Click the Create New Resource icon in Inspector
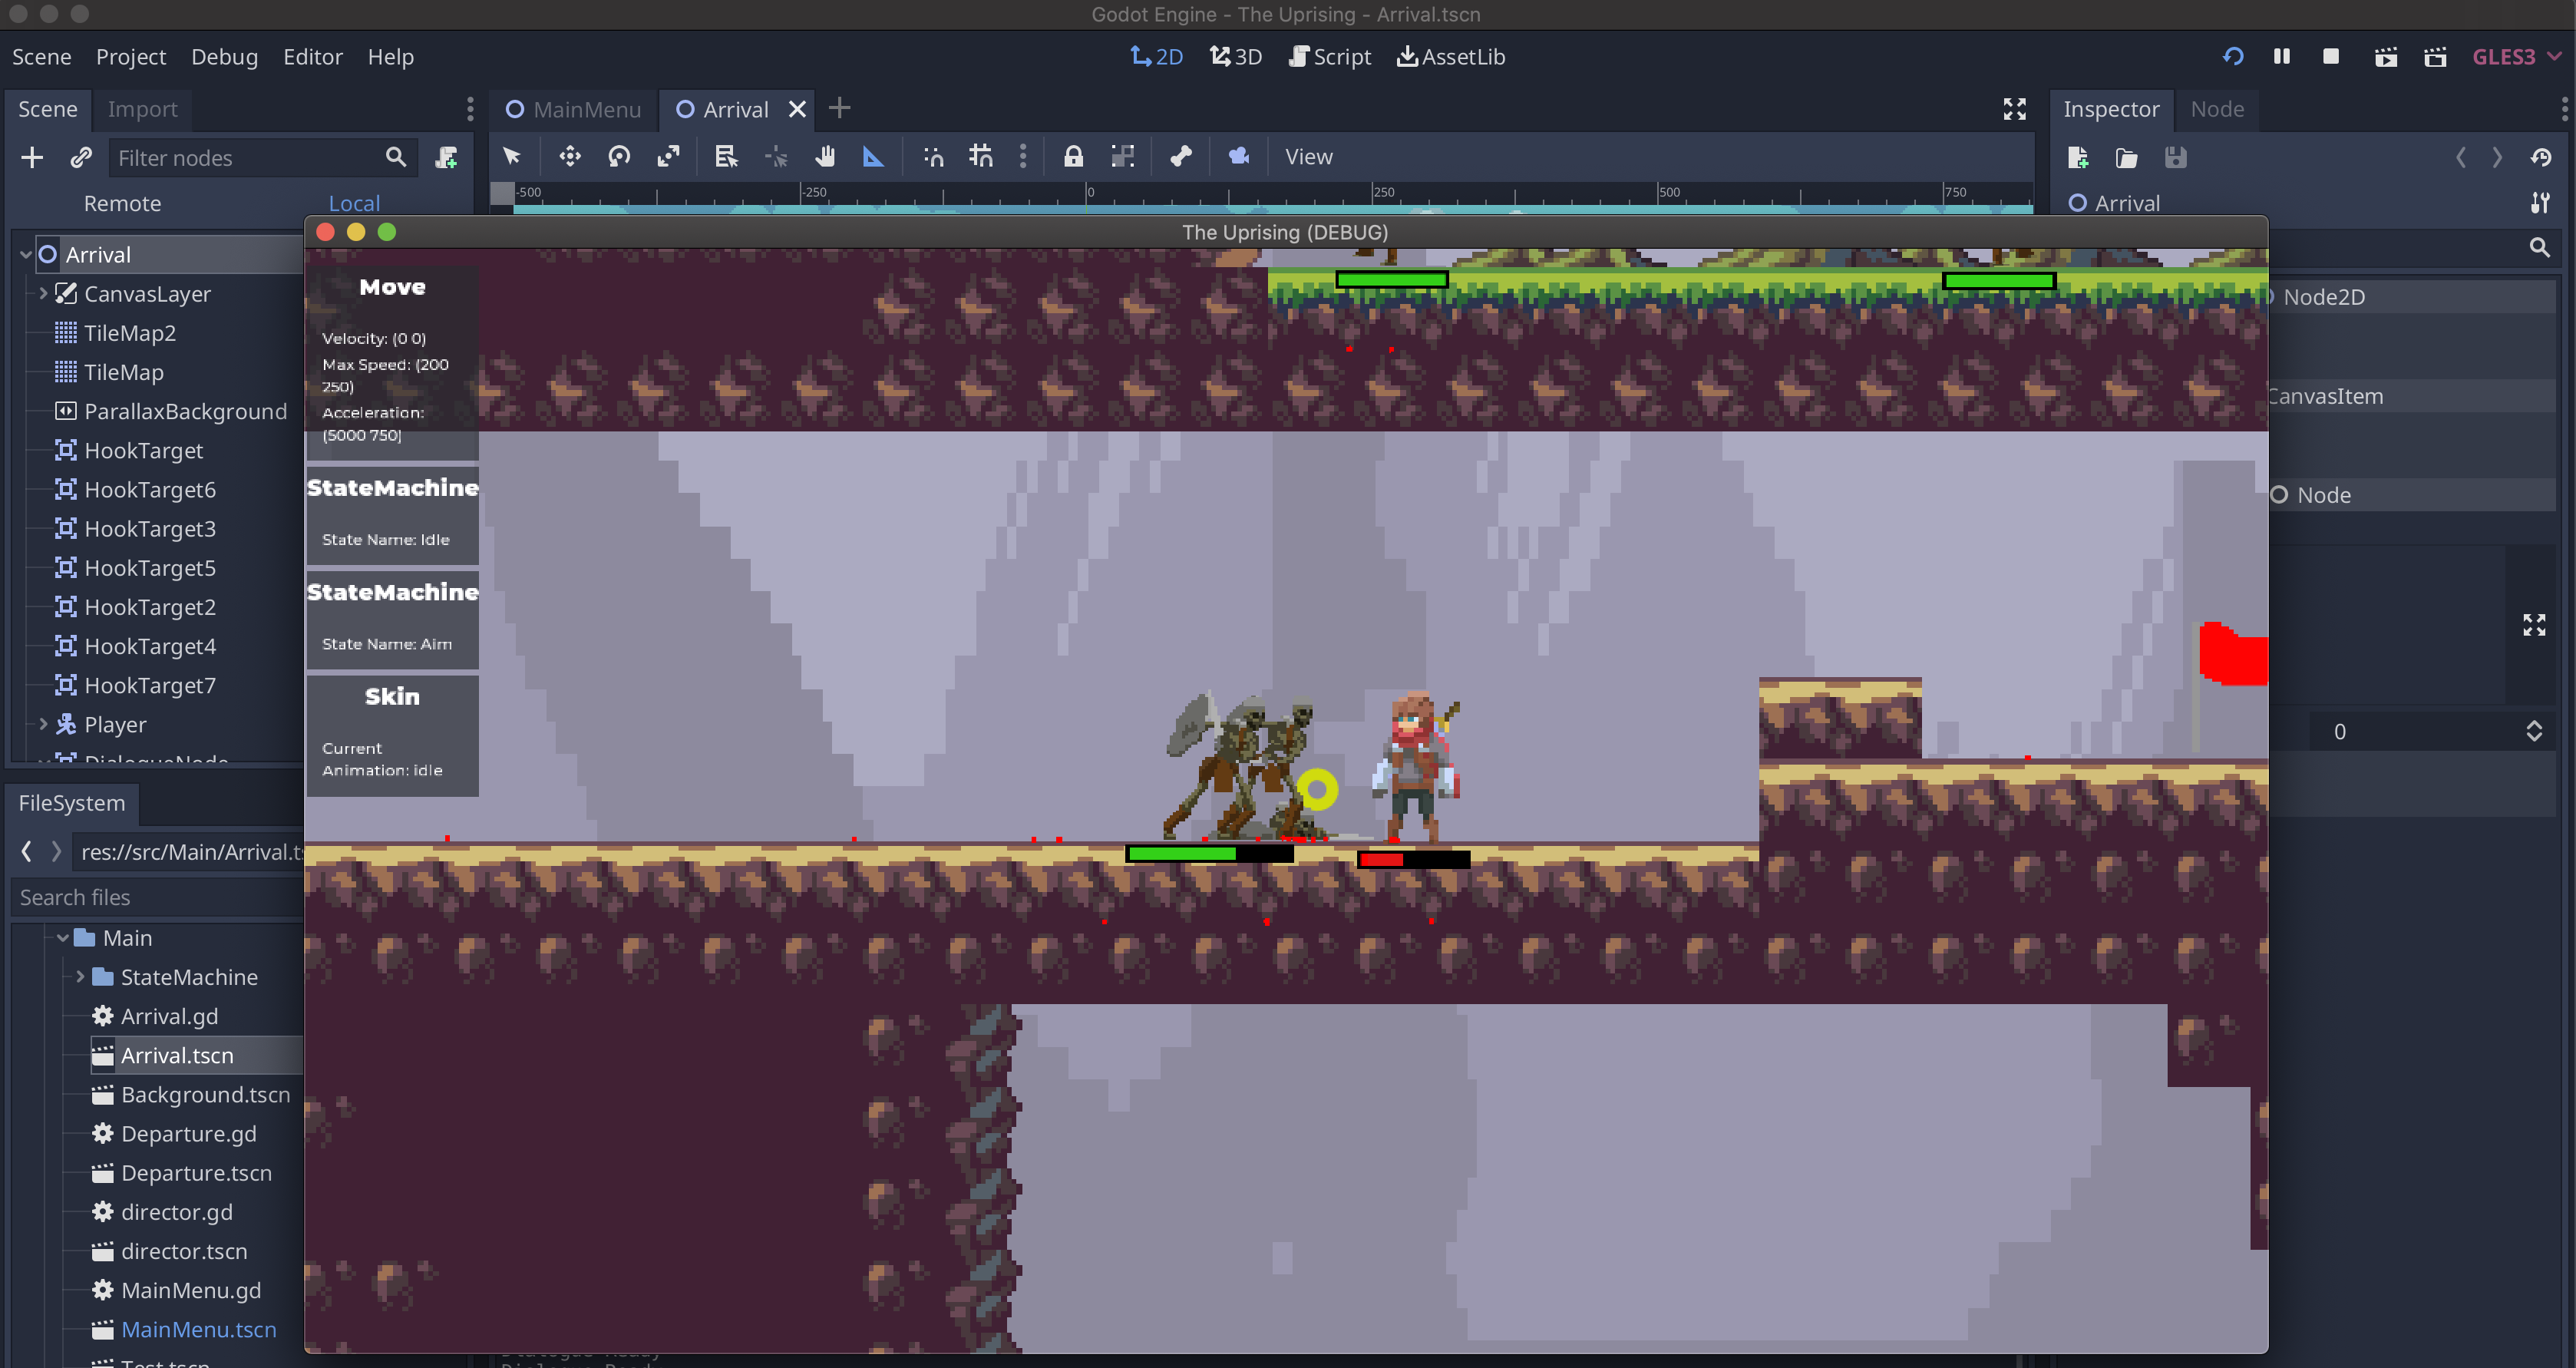Screen dimensions: 2576x1368 (2078, 157)
